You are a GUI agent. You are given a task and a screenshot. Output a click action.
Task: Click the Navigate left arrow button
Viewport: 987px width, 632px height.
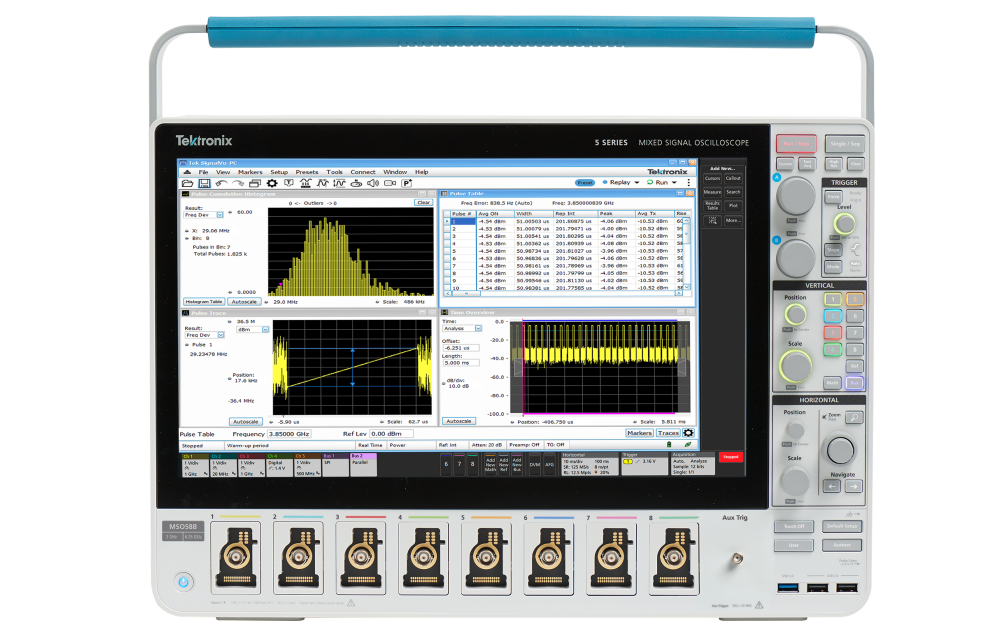pyautogui.click(x=832, y=487)
